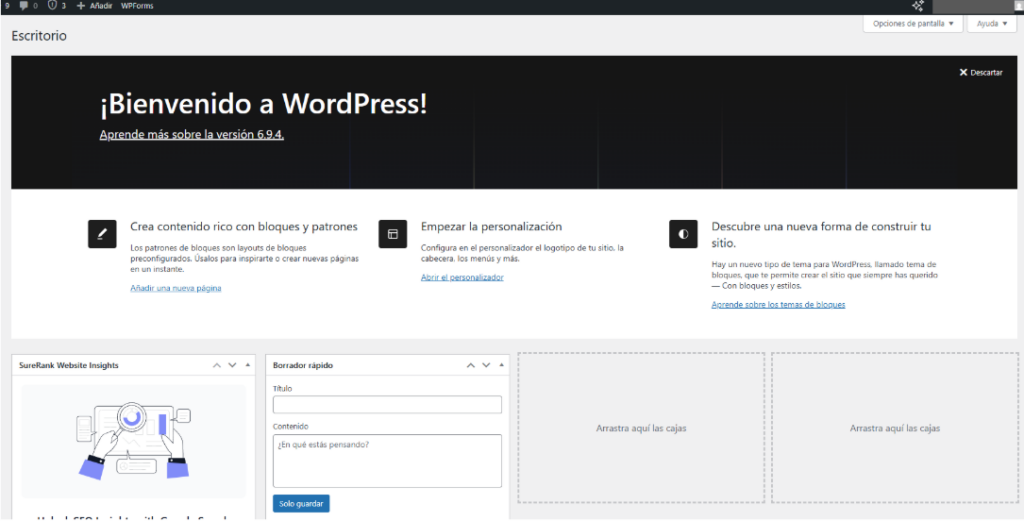Click the half-circle styles icon in welcome panel
Screen dimensions: 1024x521
(683, 234)
